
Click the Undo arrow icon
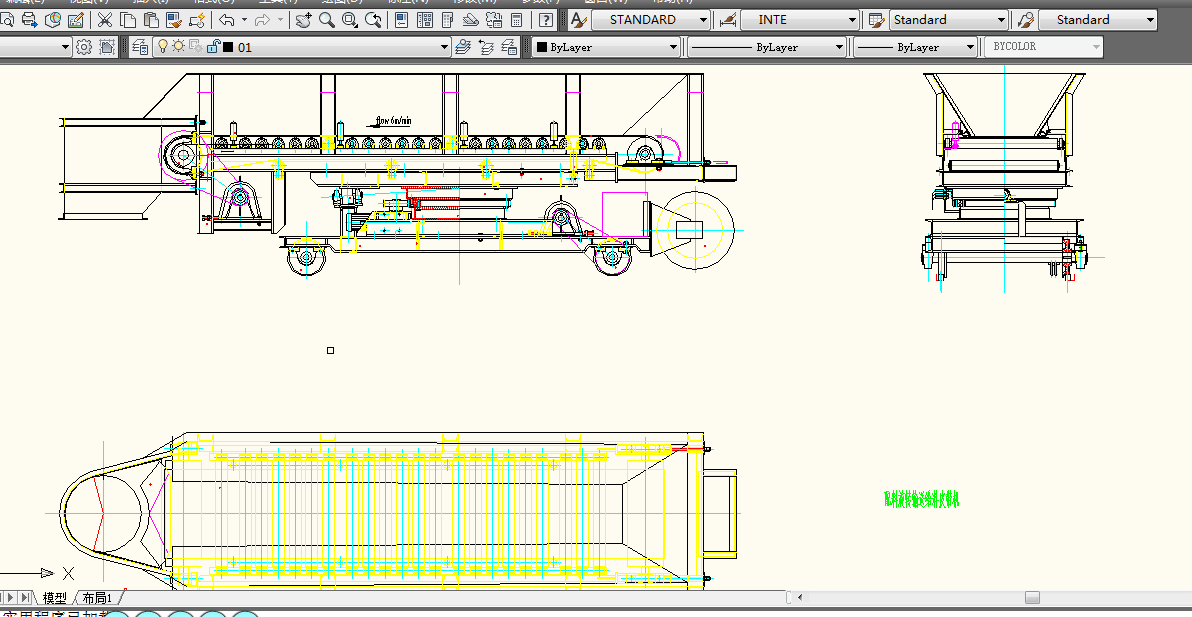[227, 20]
